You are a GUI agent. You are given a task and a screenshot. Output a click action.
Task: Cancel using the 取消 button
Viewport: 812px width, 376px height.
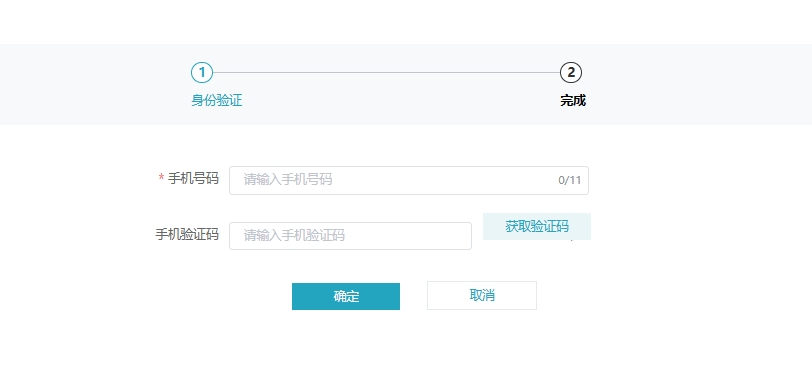(x=482, y=295)
